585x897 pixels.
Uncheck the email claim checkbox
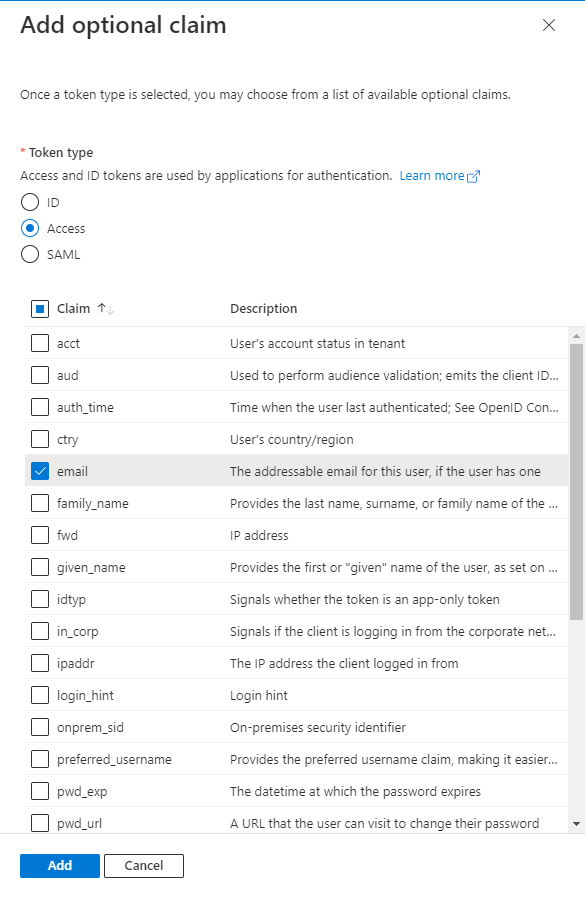pos(39,471)
